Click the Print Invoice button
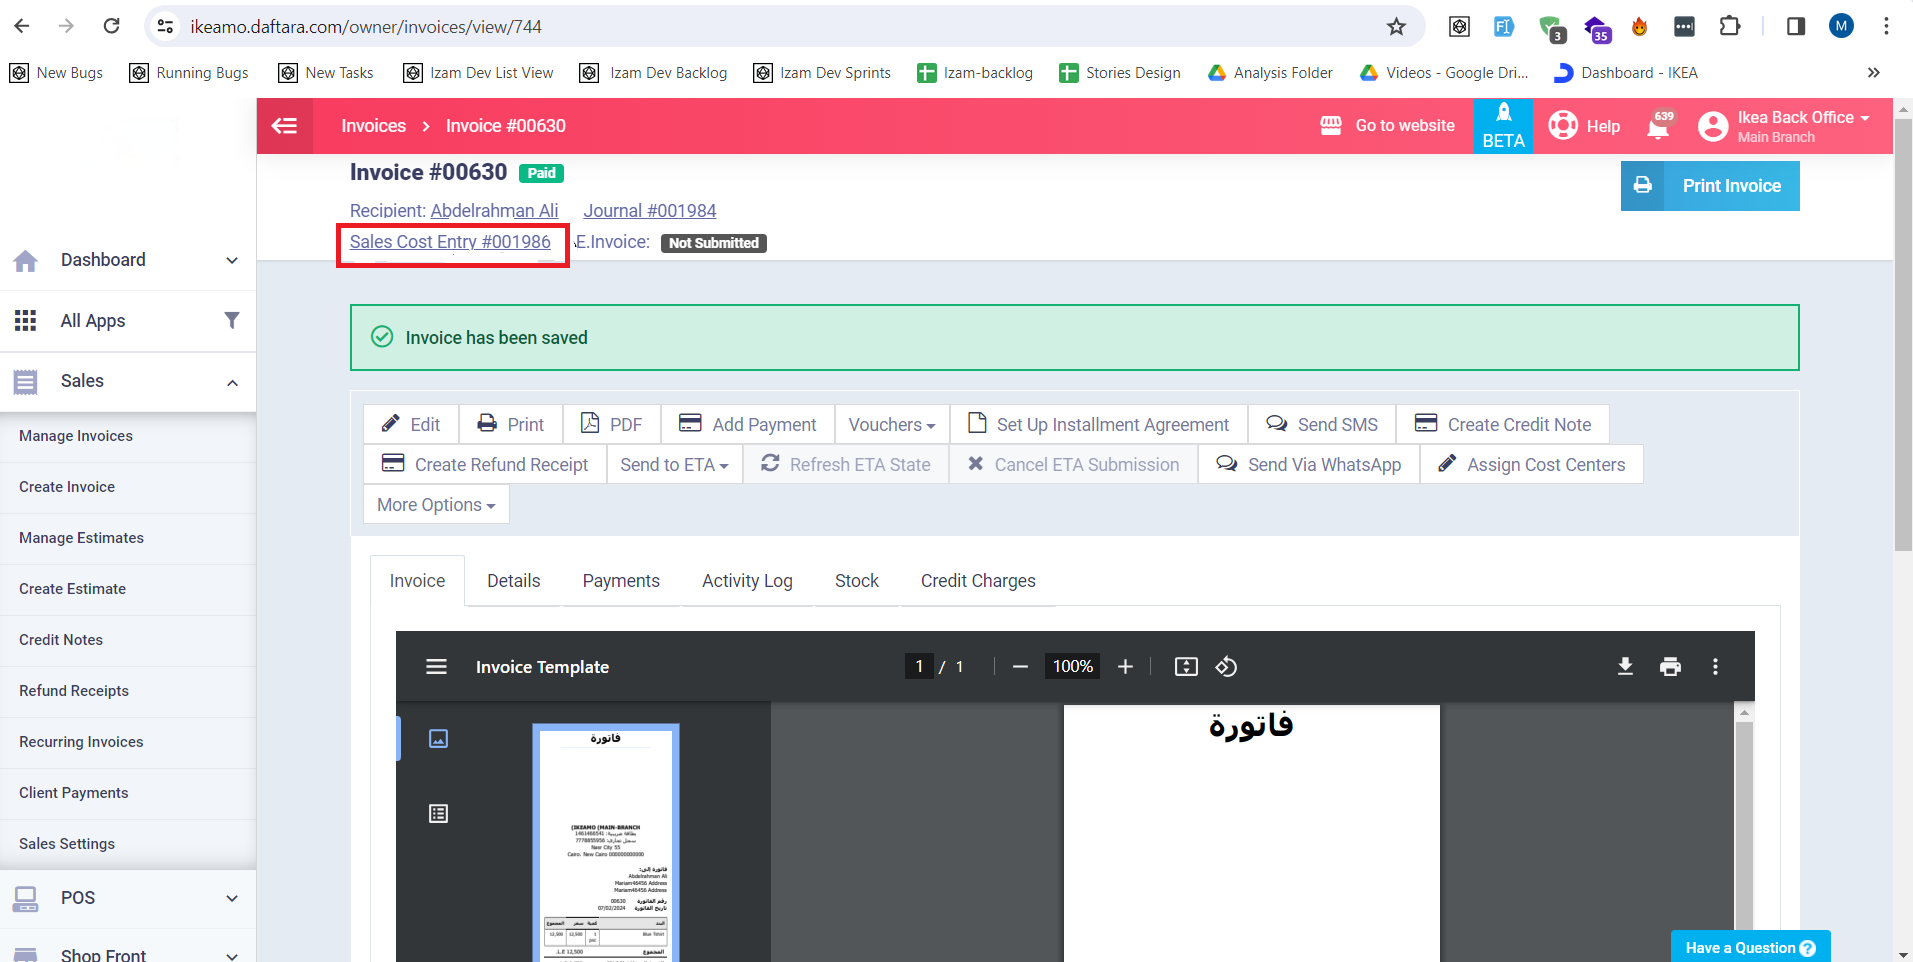 pos(1710,186)
